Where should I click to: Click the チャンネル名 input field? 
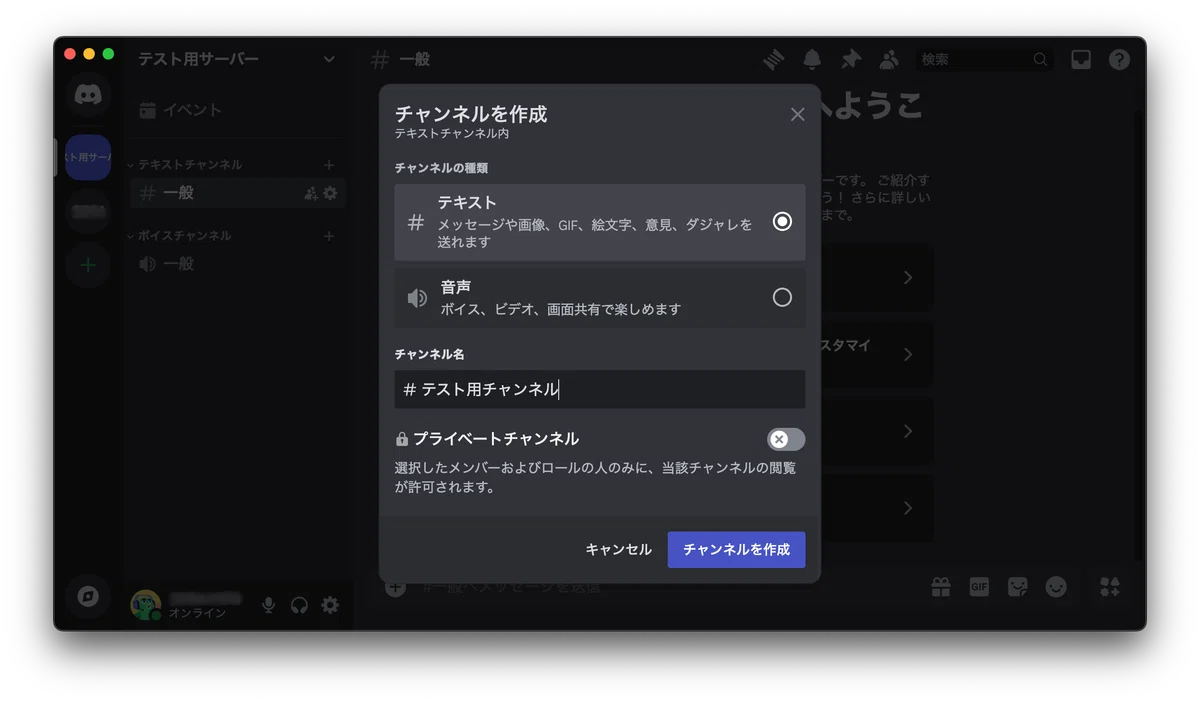(x=600, y=389)
